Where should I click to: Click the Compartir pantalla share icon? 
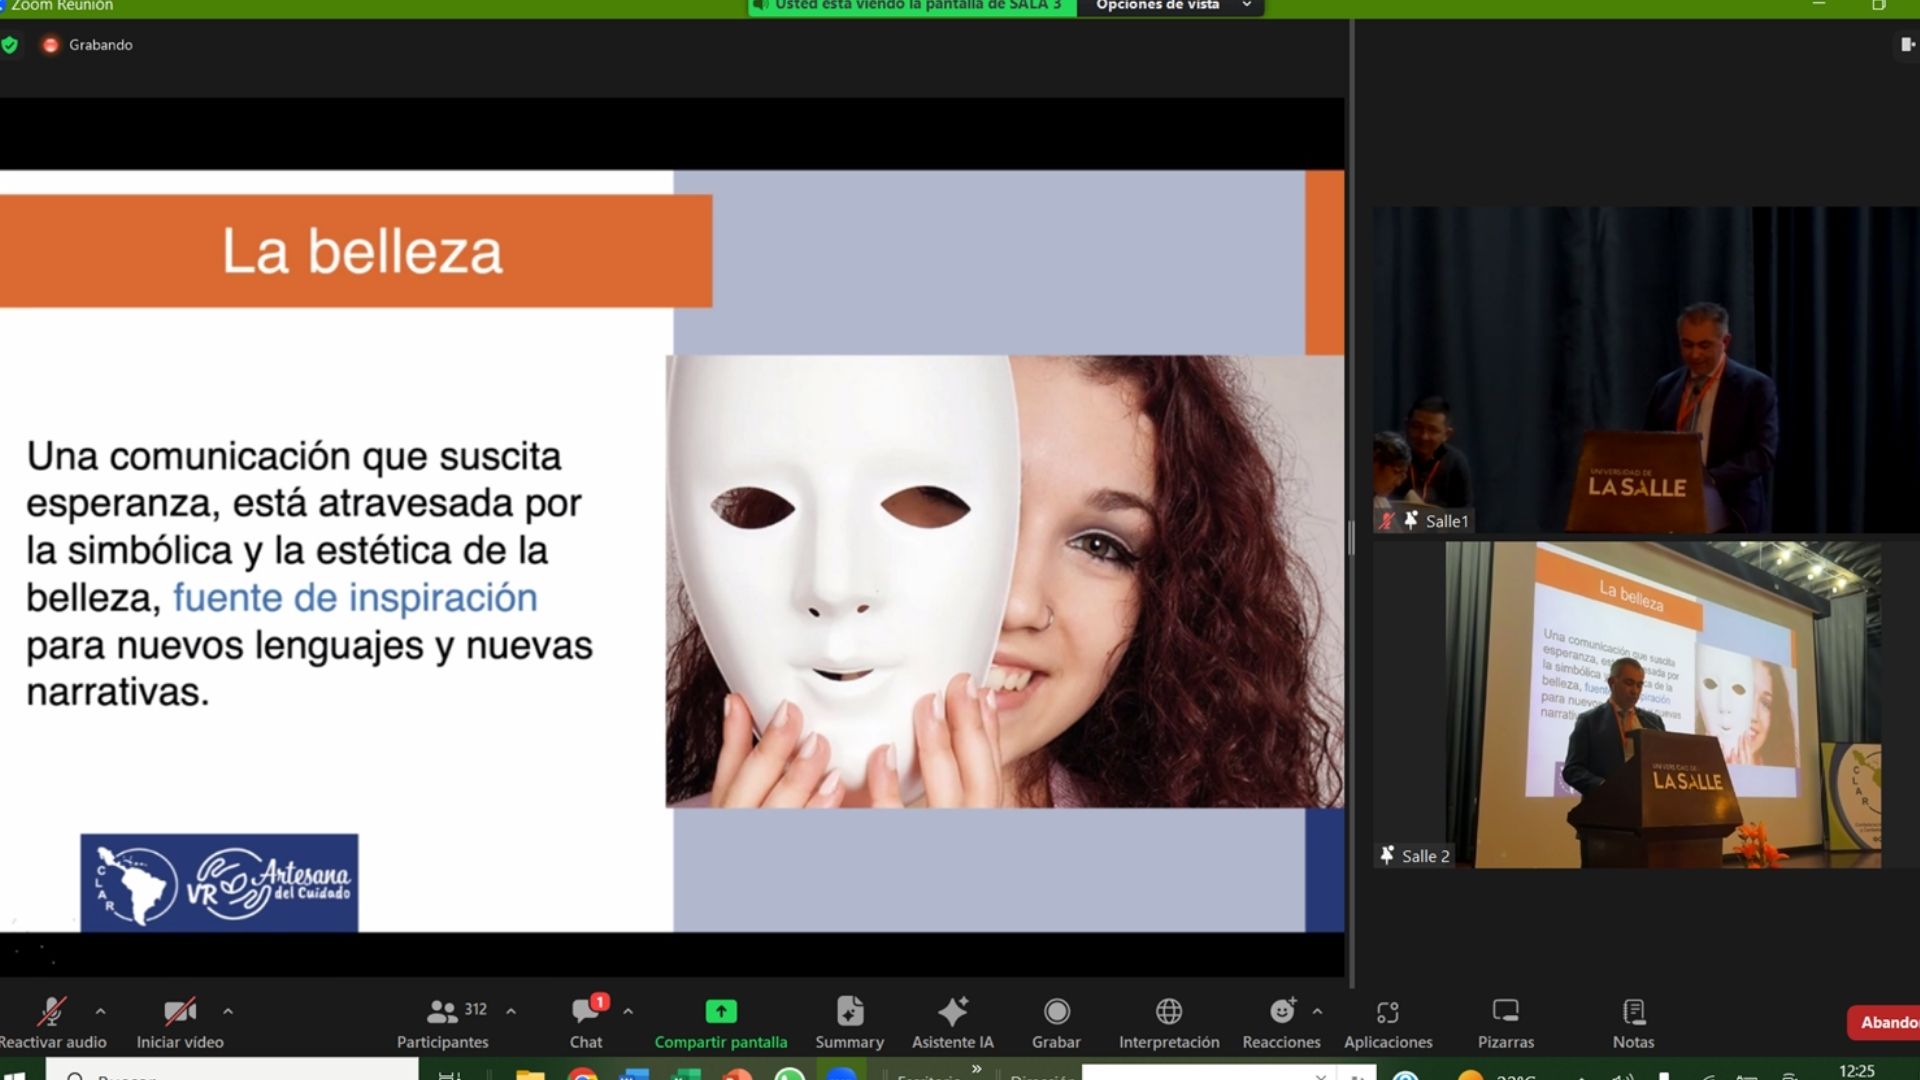720,1012
